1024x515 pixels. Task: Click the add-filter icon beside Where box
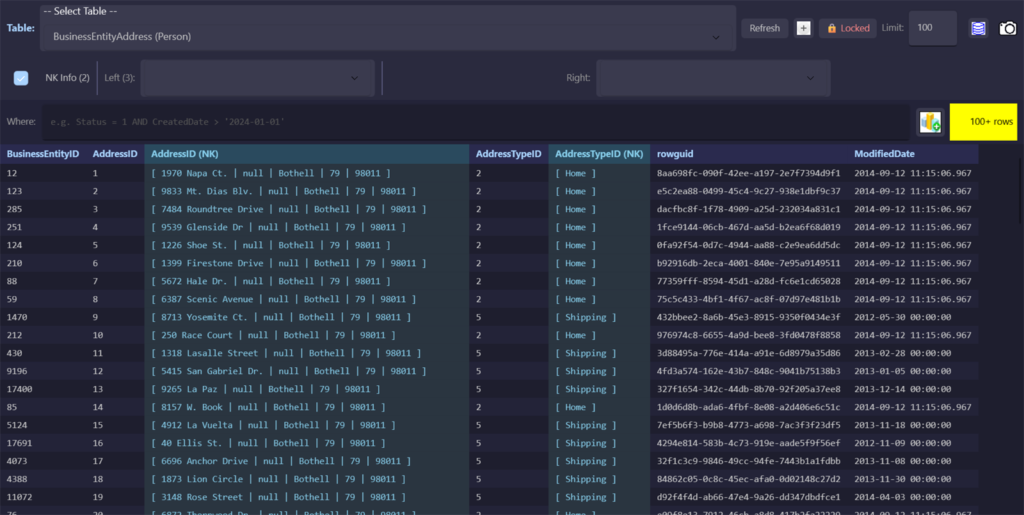click(x=930, y=122)
